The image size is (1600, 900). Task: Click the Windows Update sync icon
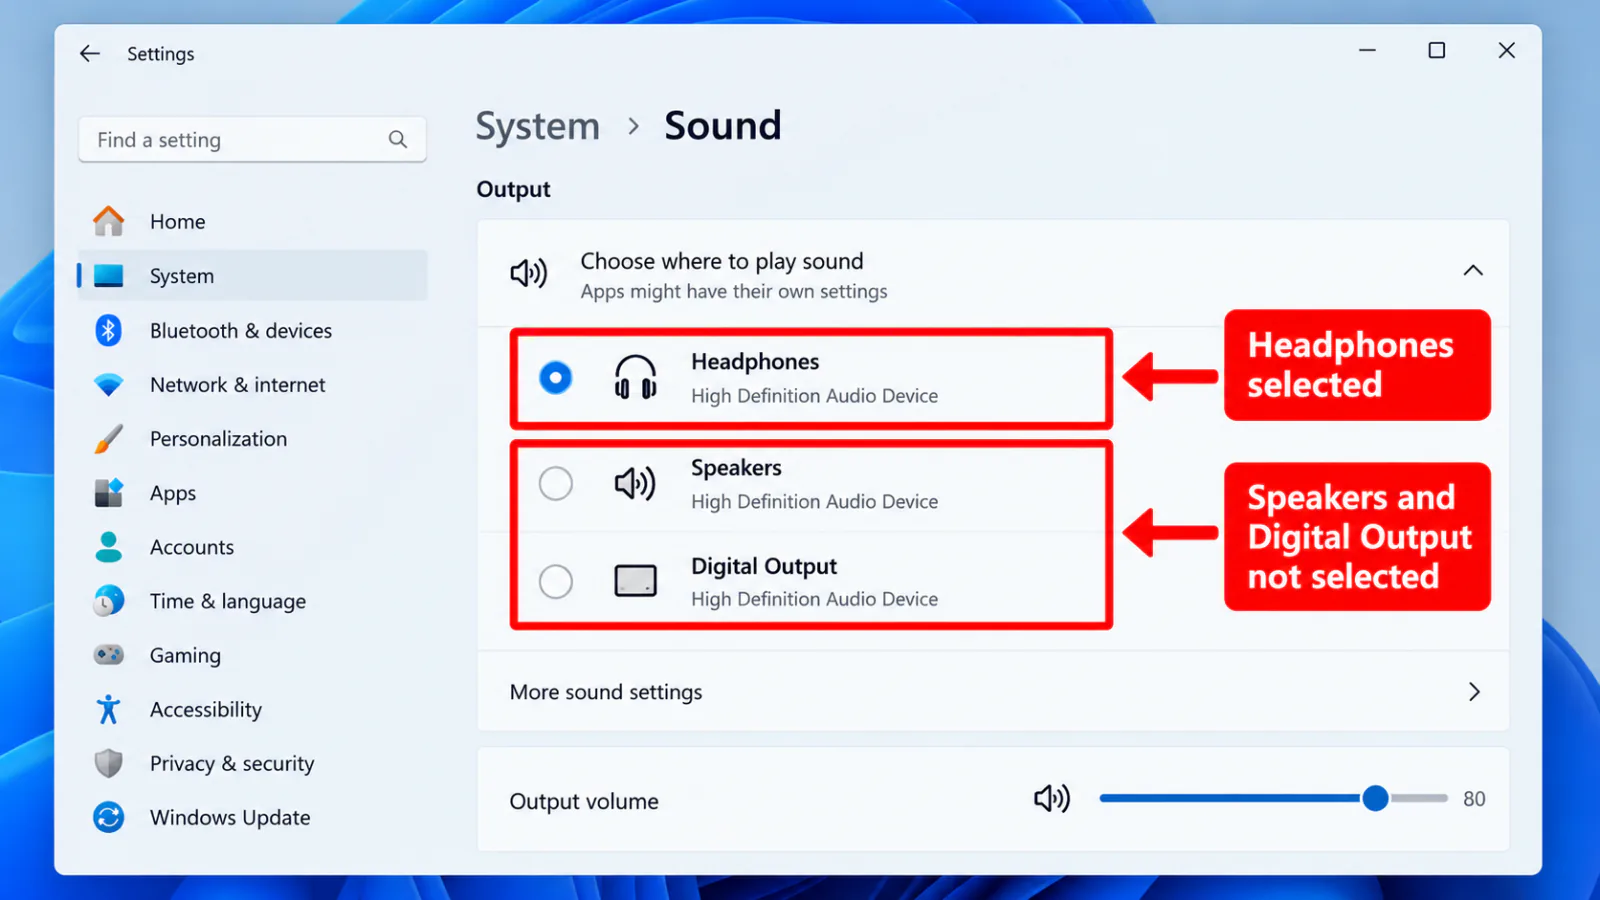109,818
